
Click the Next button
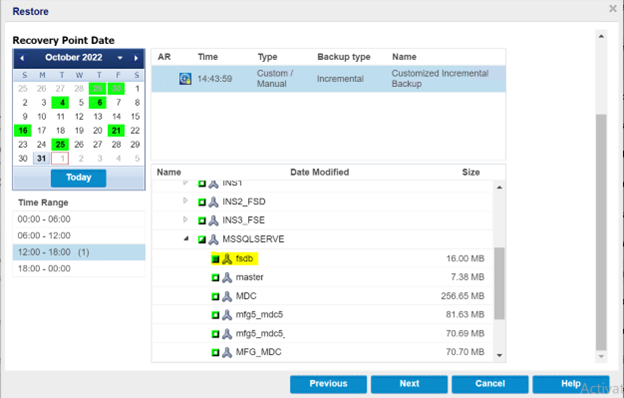409,384
